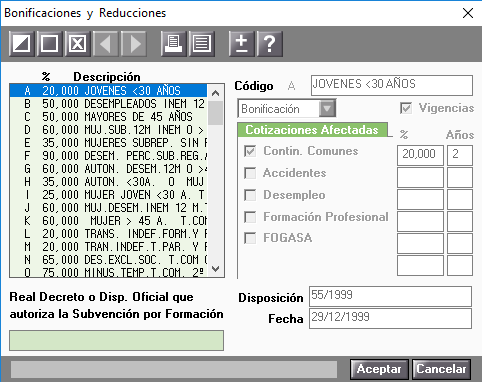
Task: Enable the FOGASA checkbox
Action: click(x=250, y=238)
